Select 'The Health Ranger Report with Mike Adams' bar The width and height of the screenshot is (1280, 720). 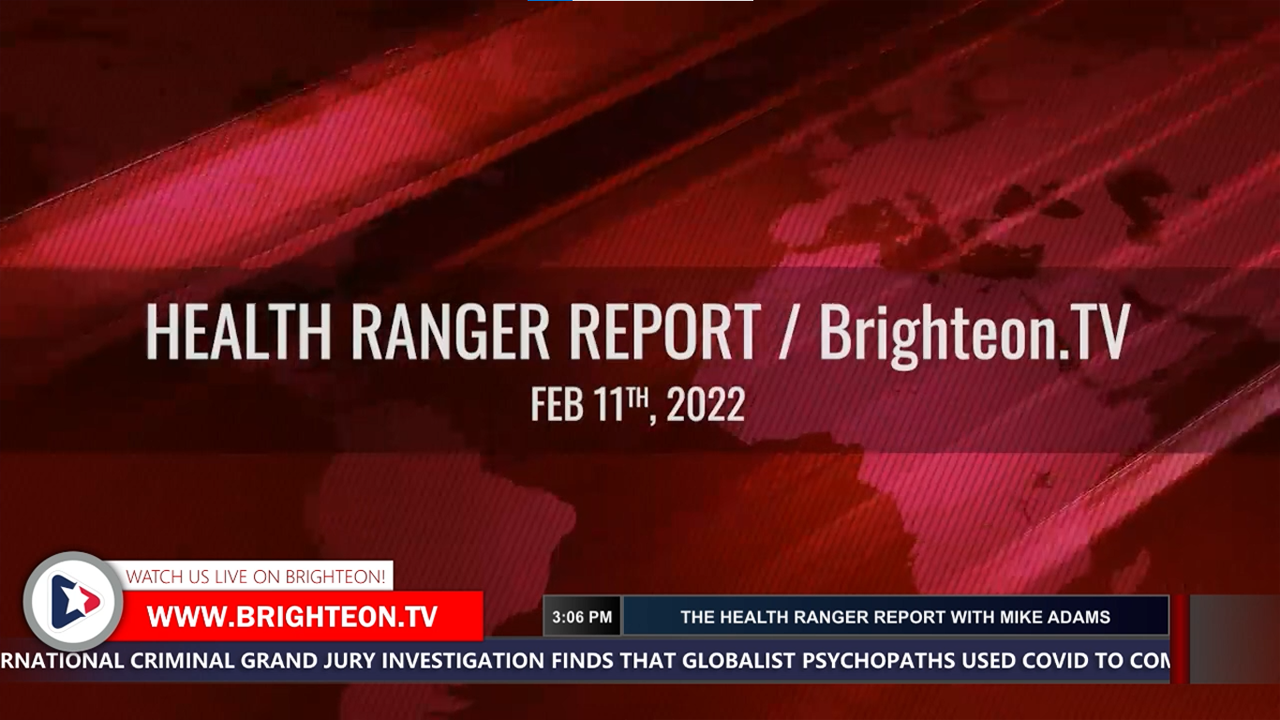895,617
